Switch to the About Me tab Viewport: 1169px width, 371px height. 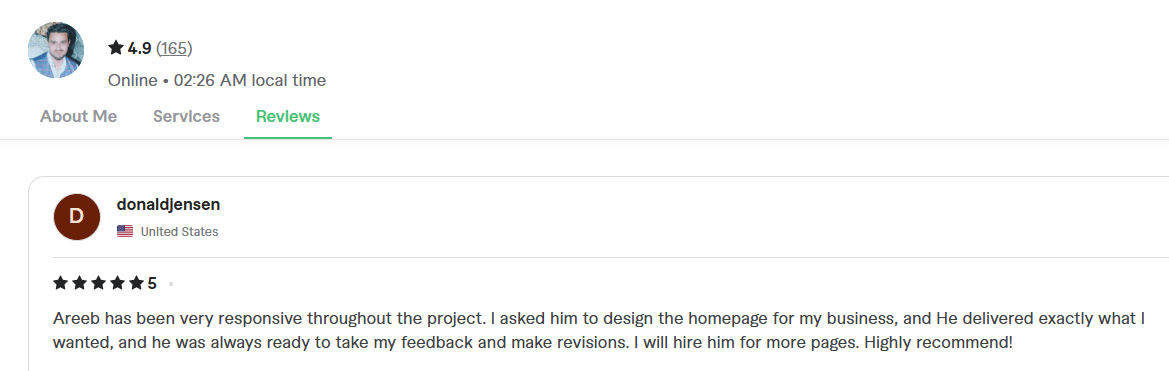[78, 116]
